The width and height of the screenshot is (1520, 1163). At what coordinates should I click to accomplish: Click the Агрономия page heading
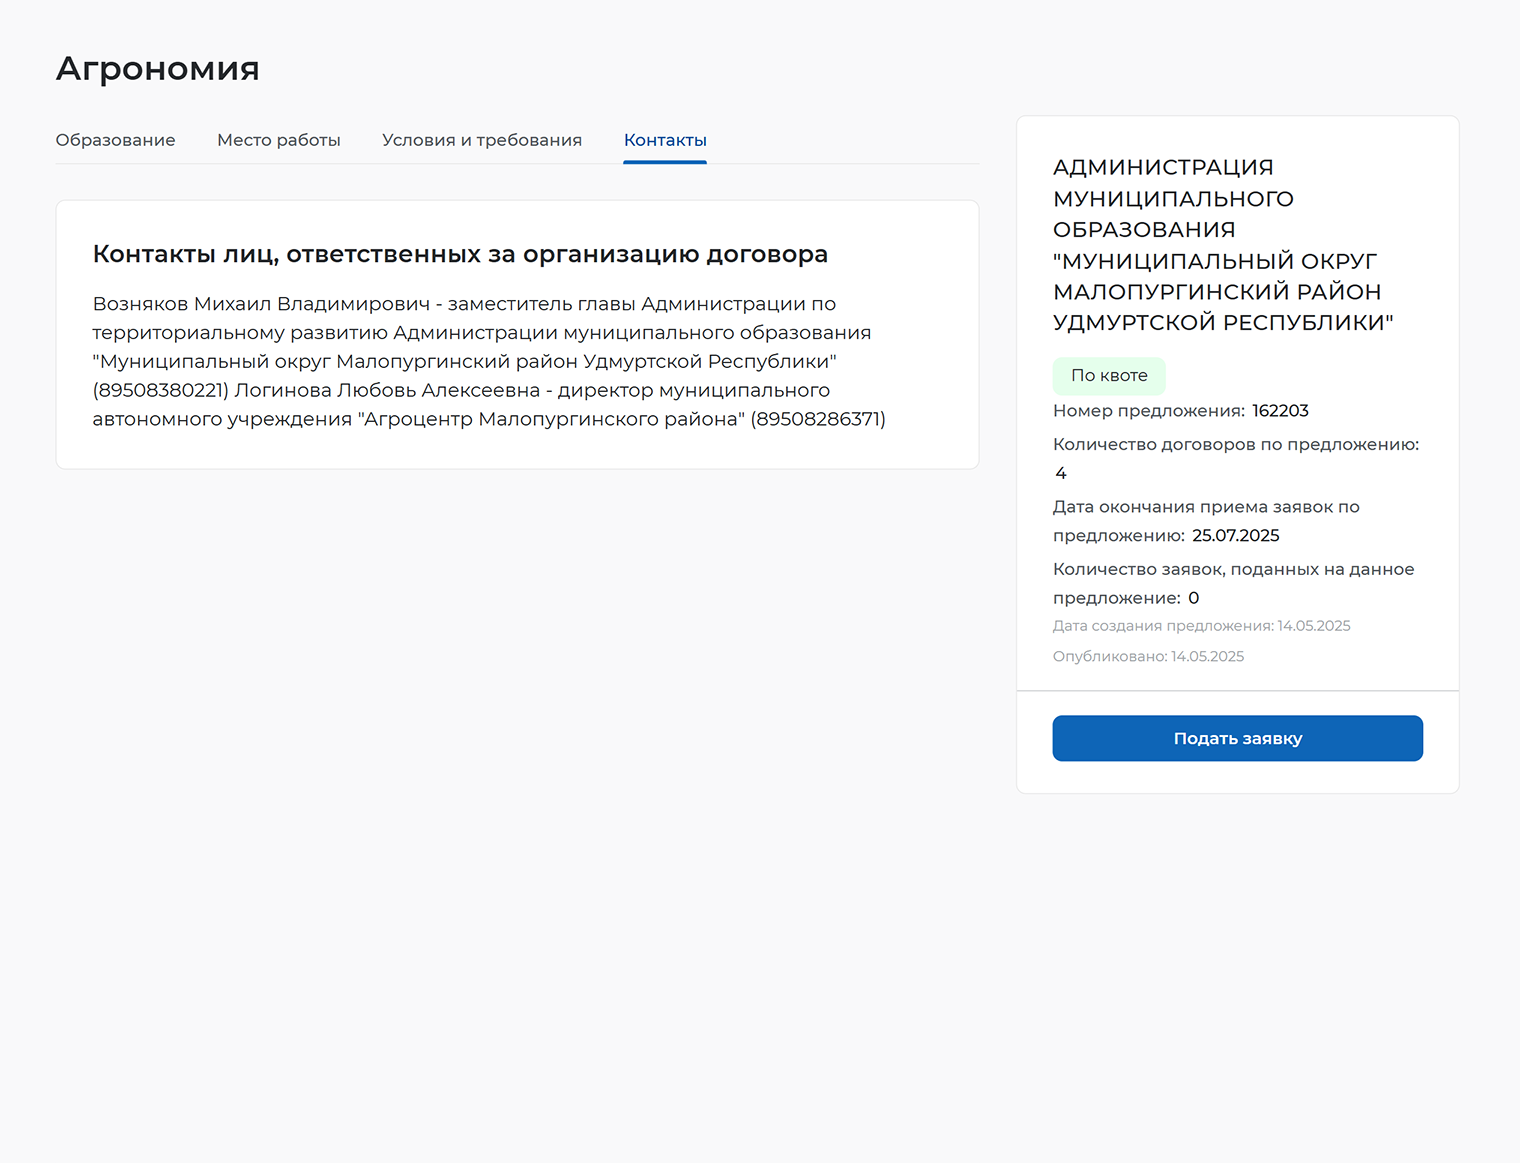click(x=158, y=68)
